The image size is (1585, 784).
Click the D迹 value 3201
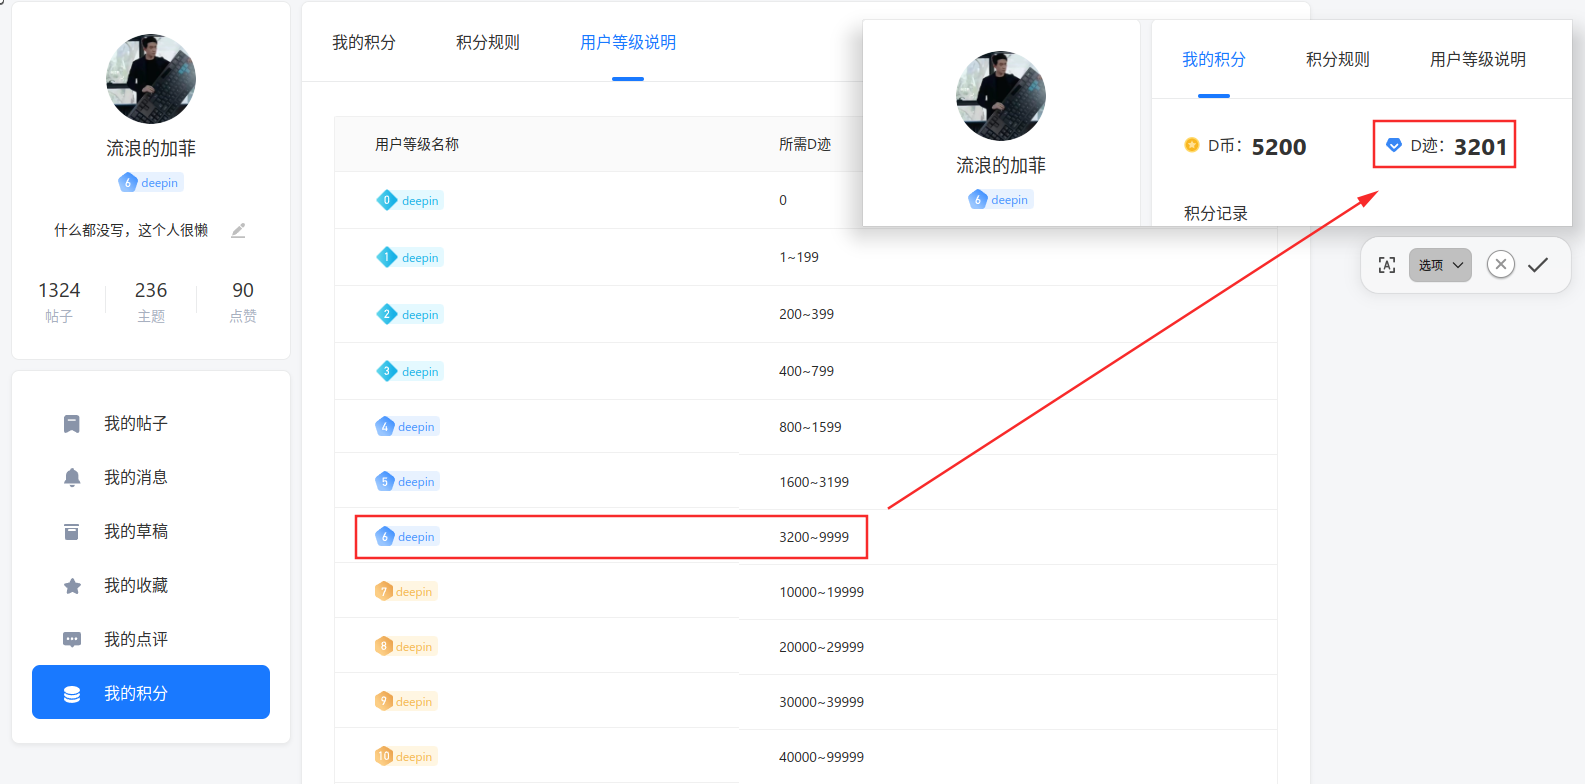tap(1481, 147)
